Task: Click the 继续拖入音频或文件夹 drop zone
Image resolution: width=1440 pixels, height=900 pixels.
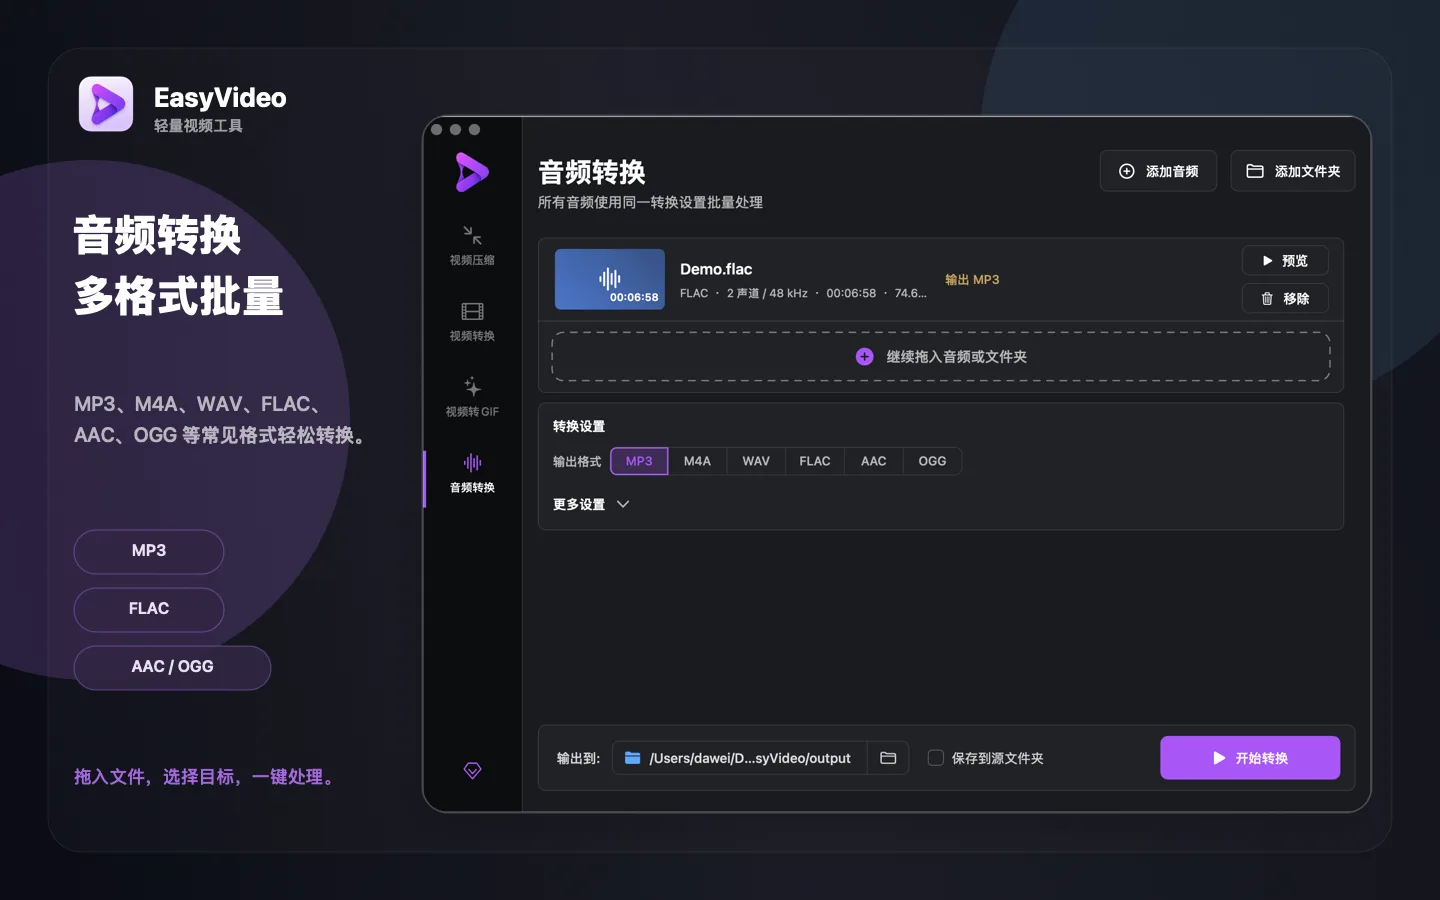Action: point(941,357)
